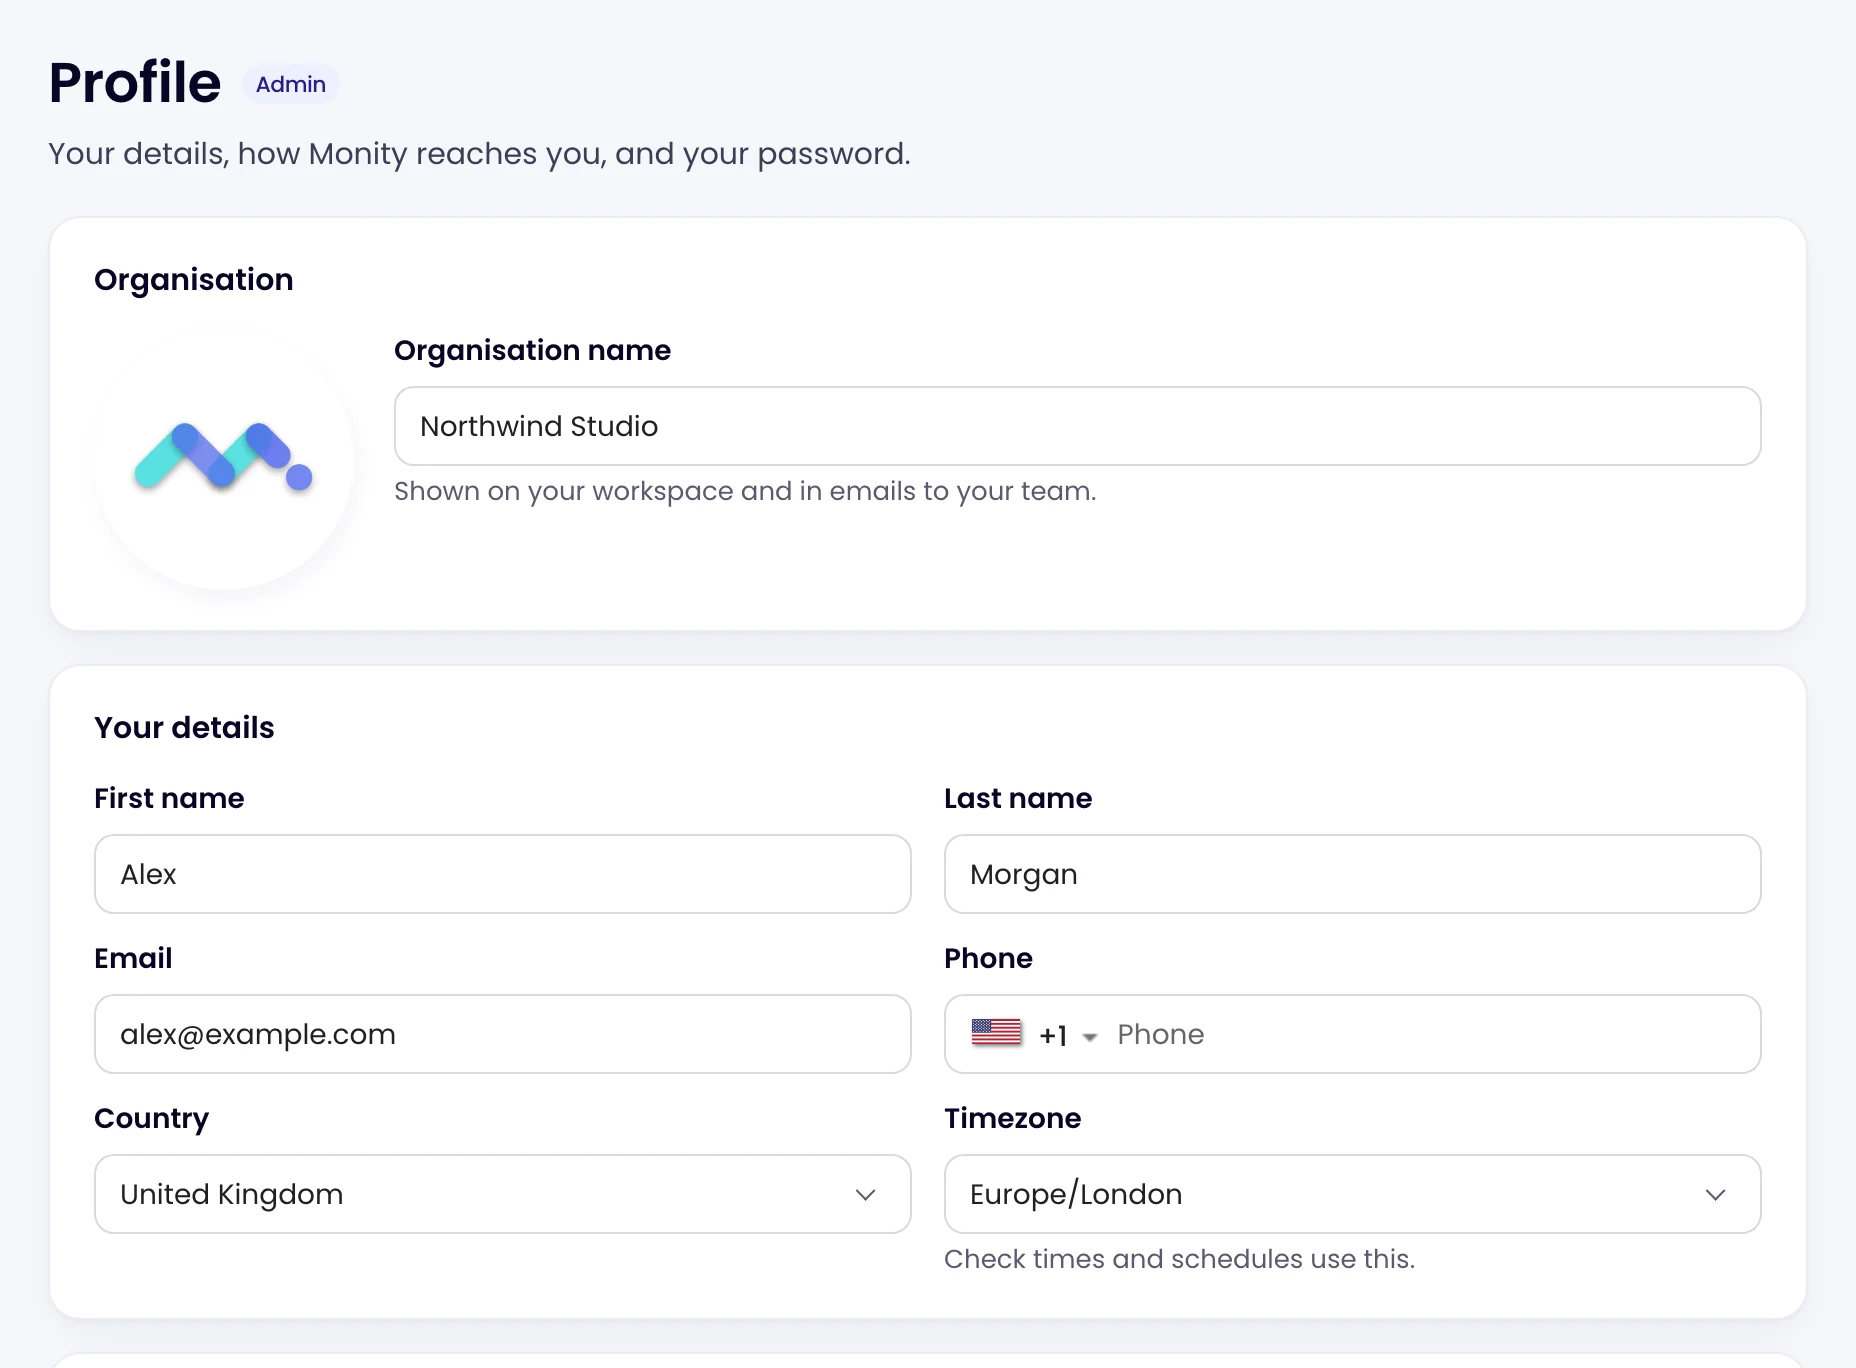Image resolution: width=1856 pixels, height=1368 pixels.
Task: Click the "First name" field label
Action: (x=169, y=798)
